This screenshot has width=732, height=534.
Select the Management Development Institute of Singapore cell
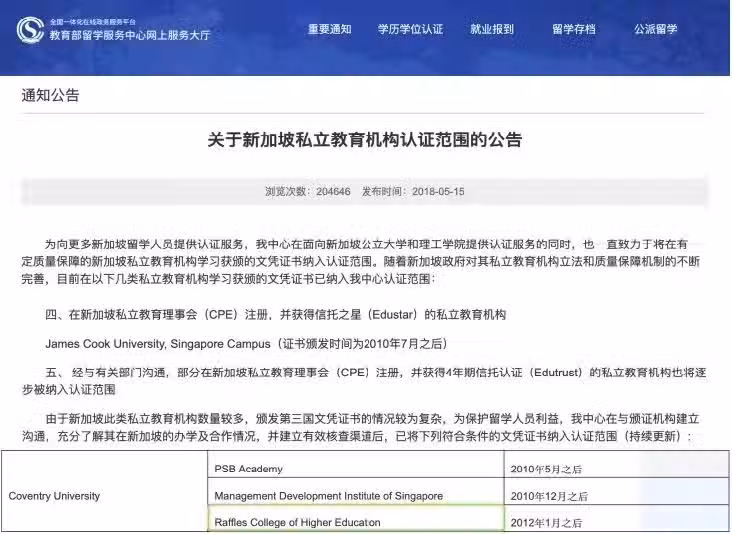[x=356, y=491]
